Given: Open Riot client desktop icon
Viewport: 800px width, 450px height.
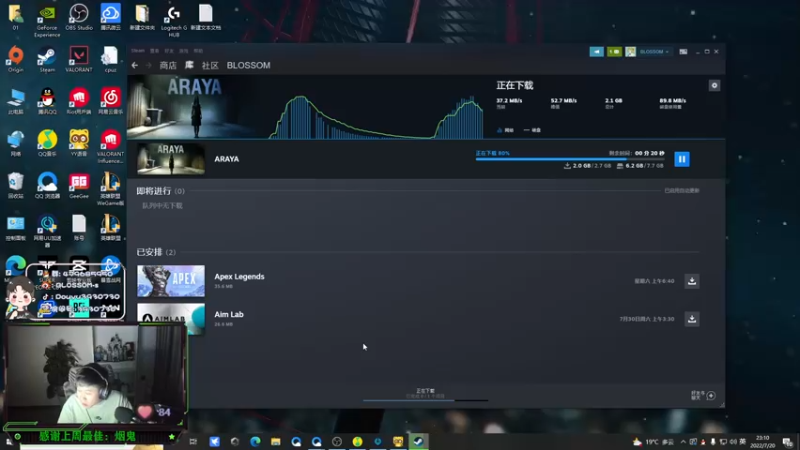Looking at the screenshot, I should 79,101.
